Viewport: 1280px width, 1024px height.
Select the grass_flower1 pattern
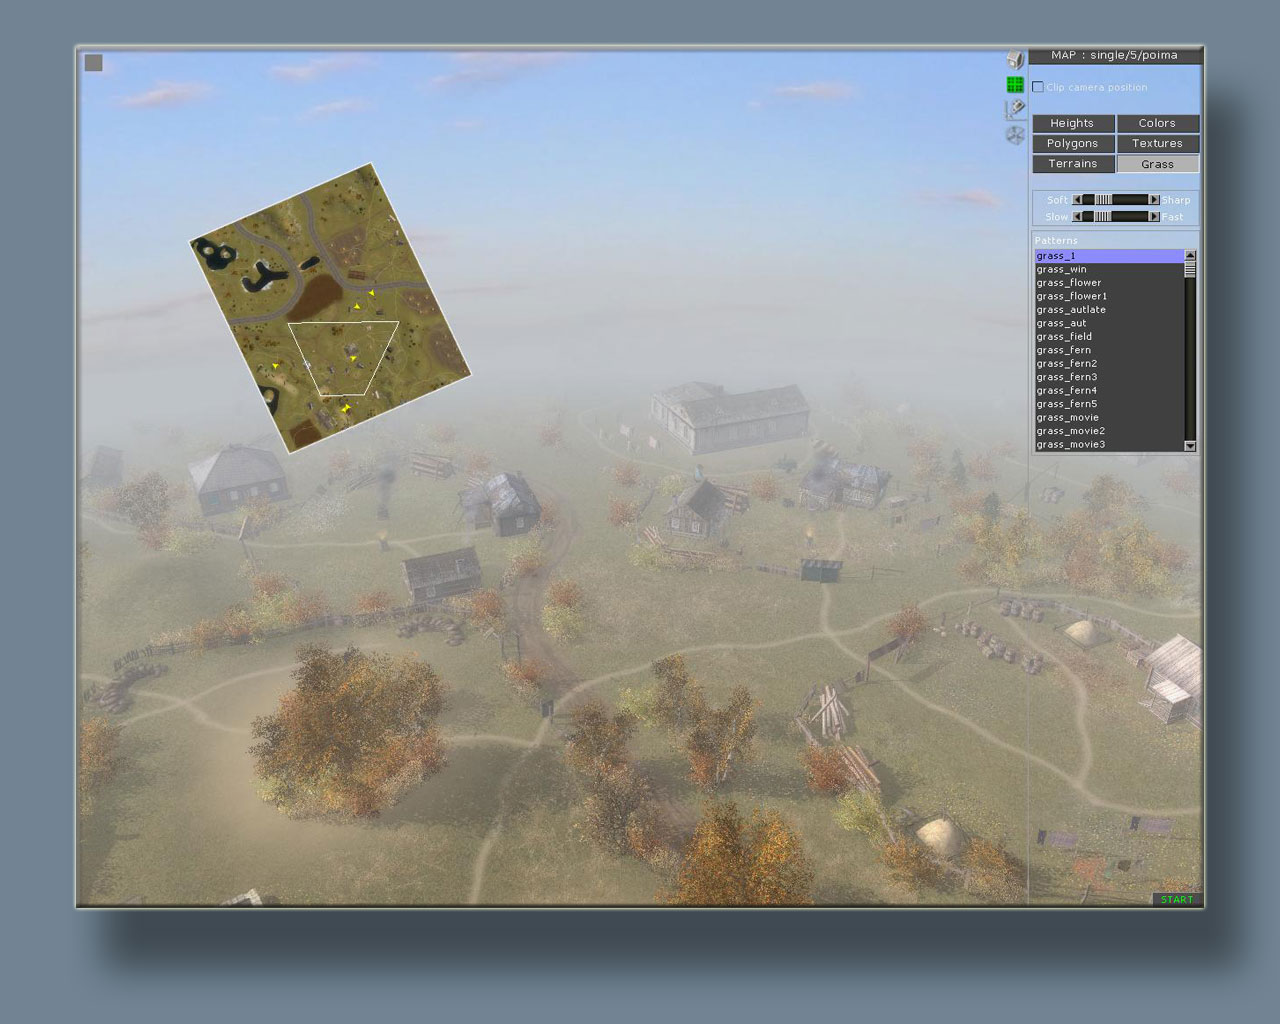click(x=1109, y=296)
